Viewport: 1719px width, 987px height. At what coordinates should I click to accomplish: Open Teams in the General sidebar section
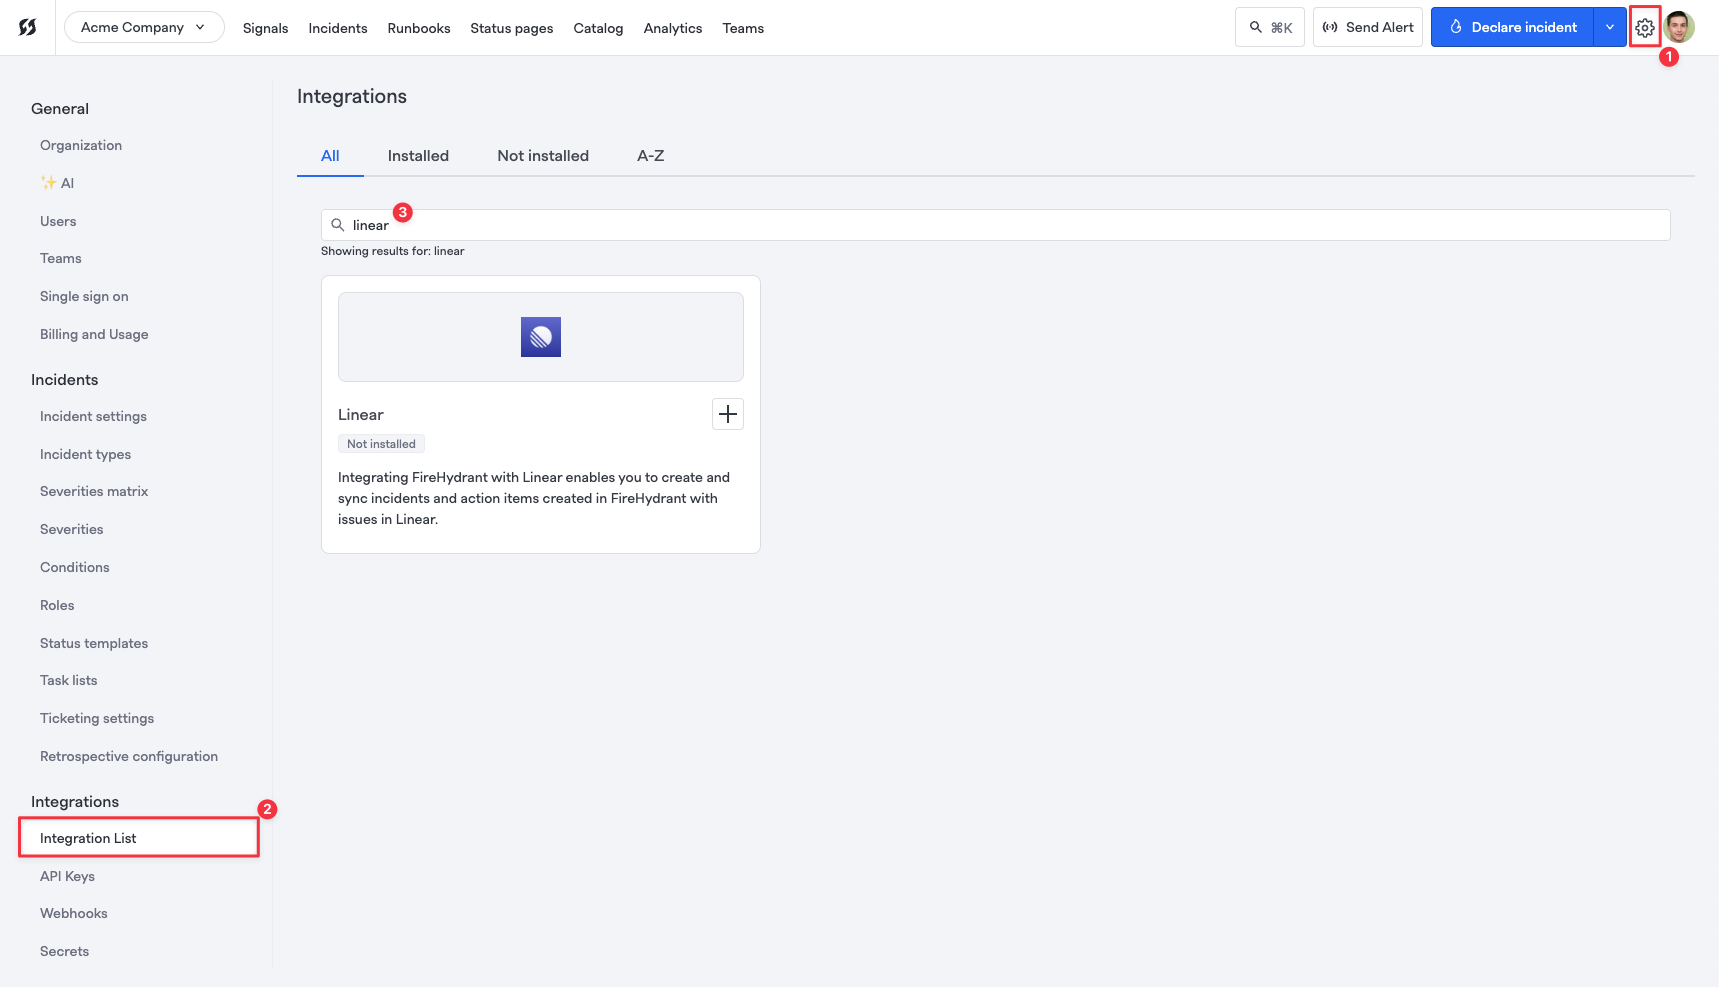pos(61,258)
